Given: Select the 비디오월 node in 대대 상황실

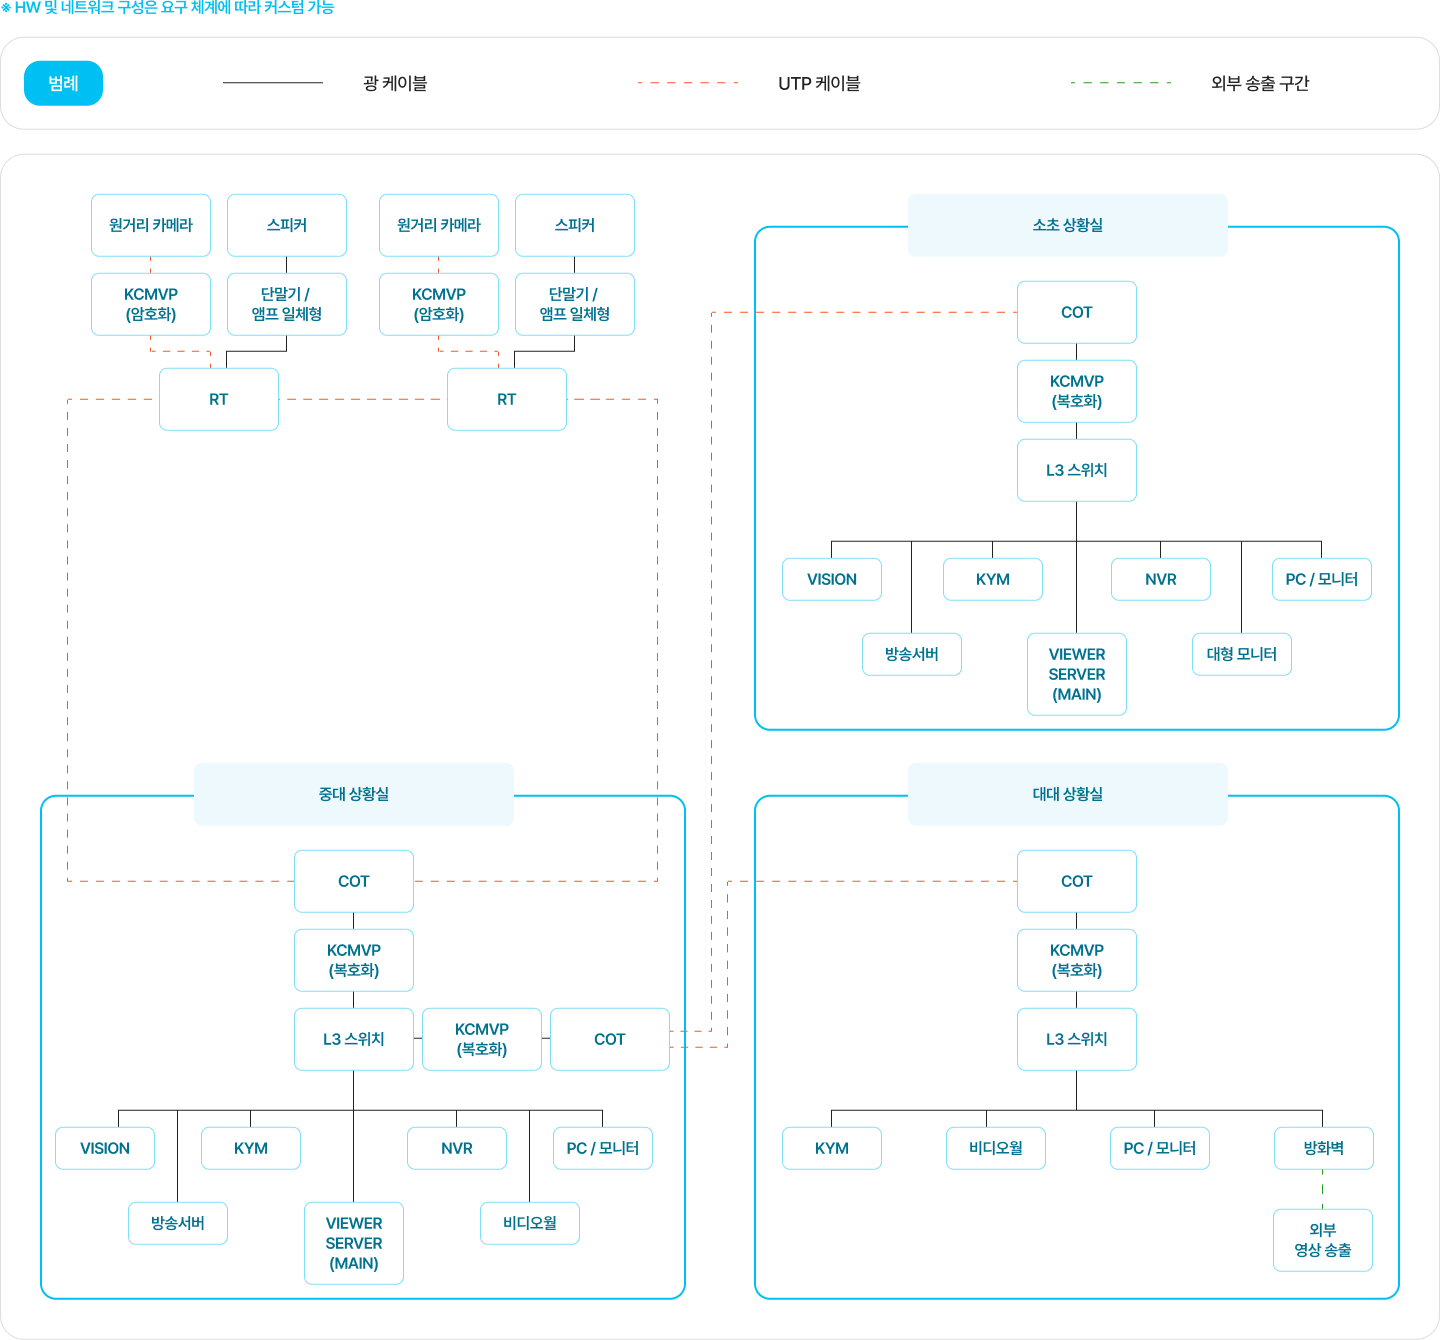Looking at the screenshot, I should point(995,1148).
